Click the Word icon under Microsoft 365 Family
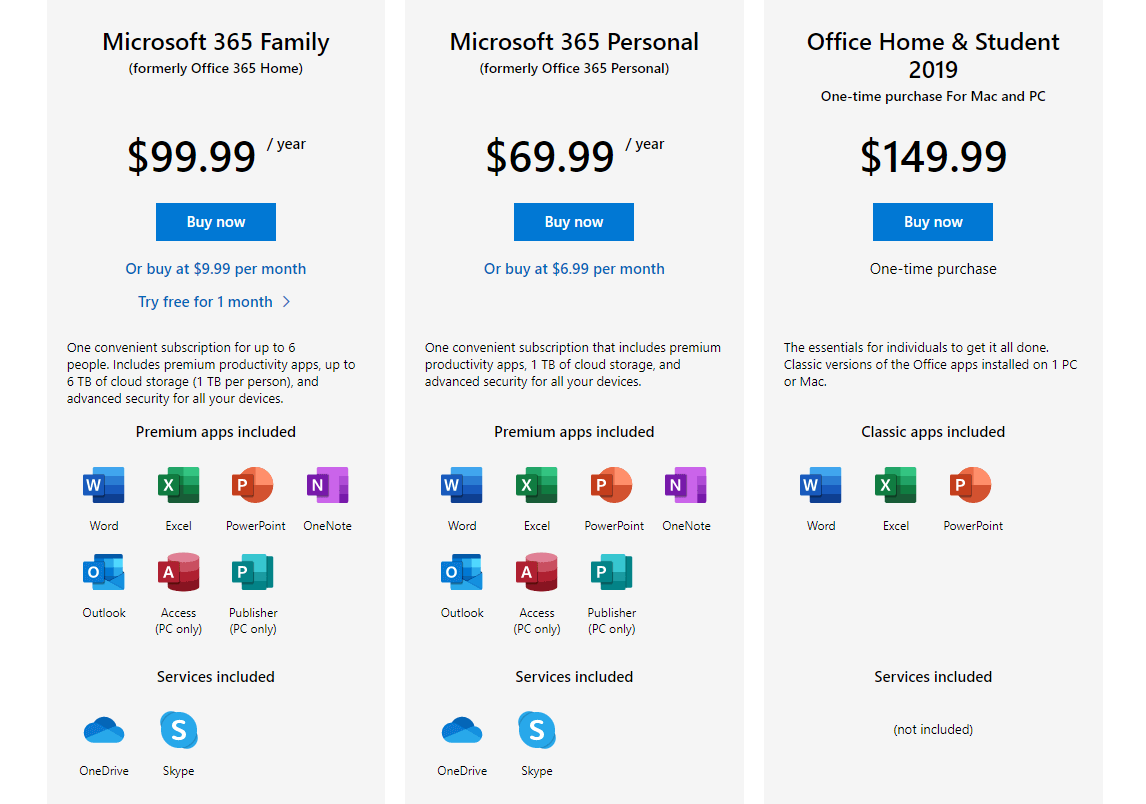Screen dimensions: 1146x804 [x=103, y=484]
